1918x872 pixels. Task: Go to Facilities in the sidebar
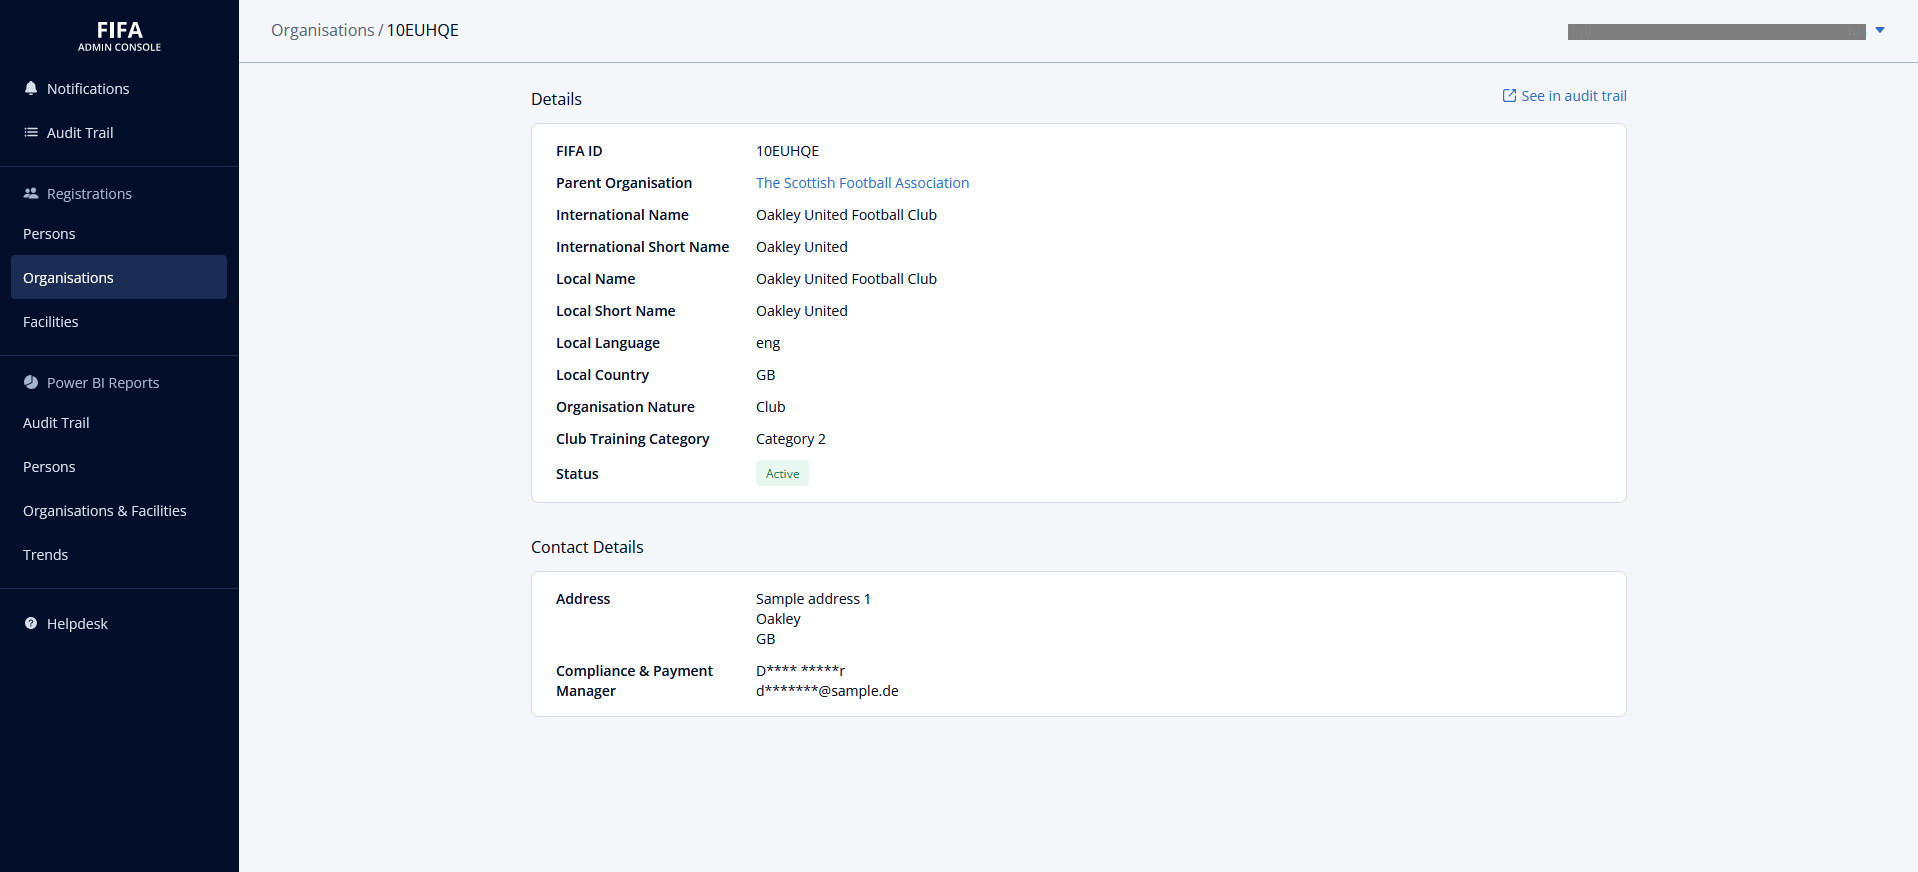[x=51, y=322]
